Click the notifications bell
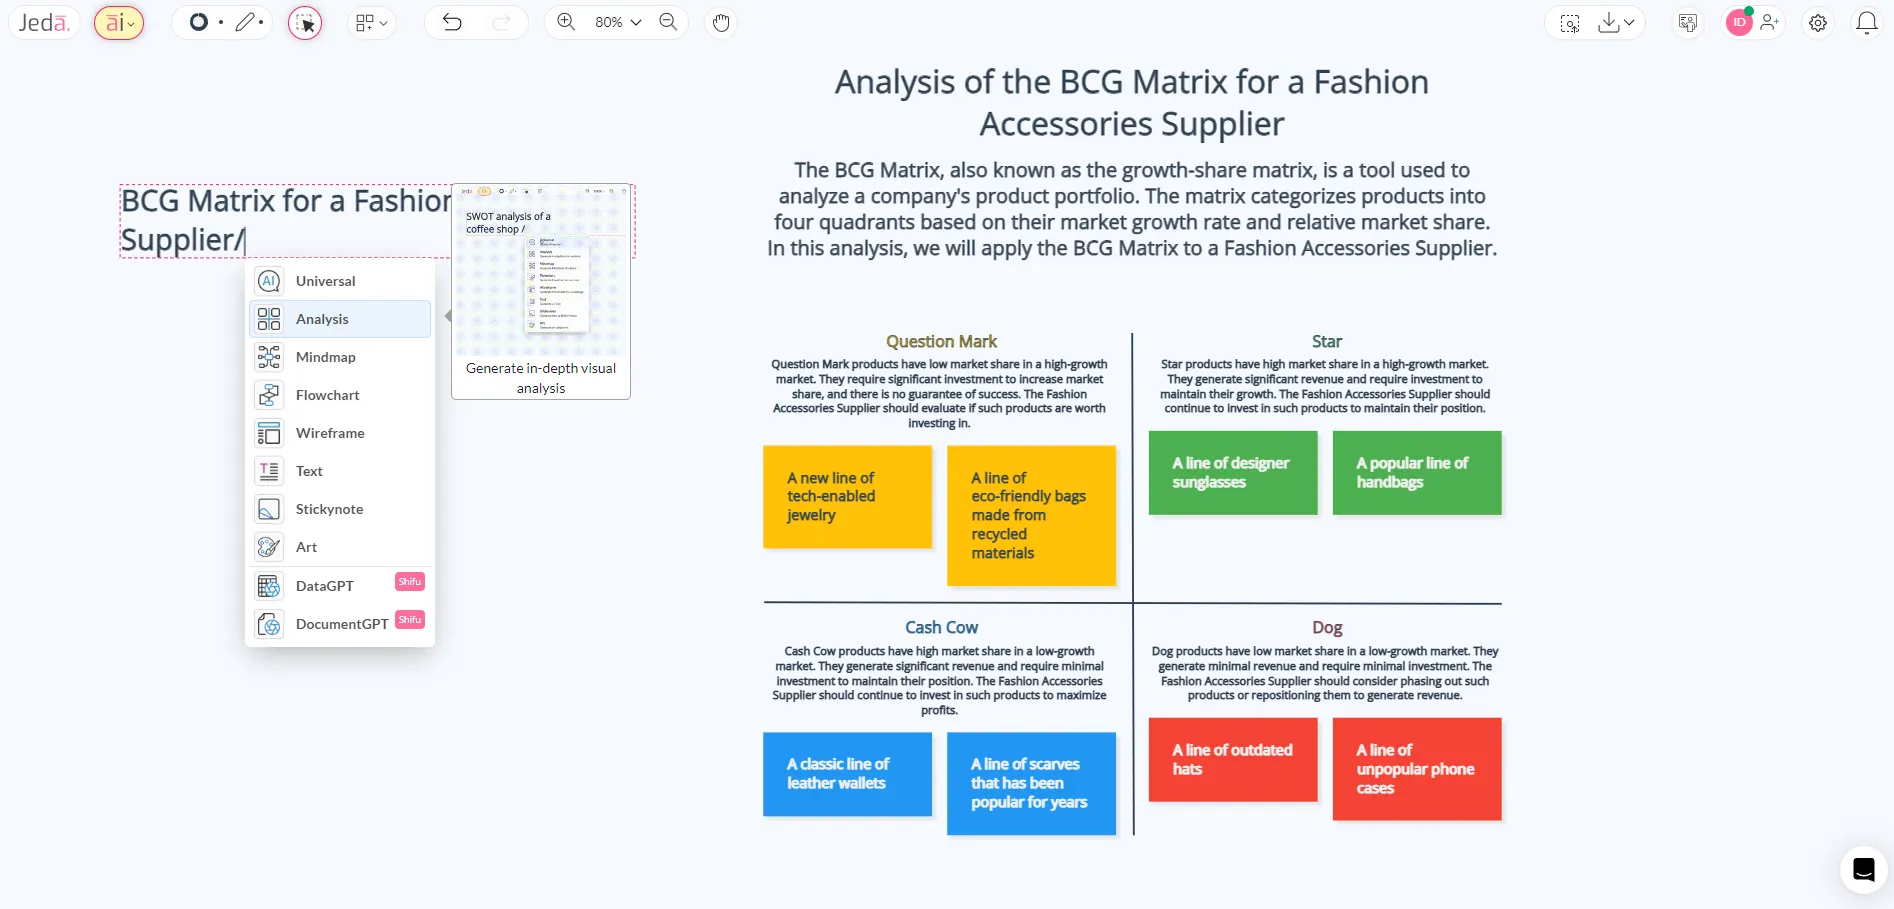Image resolution: width=1894 pixels, height=909 pixels. [1866, 22]
